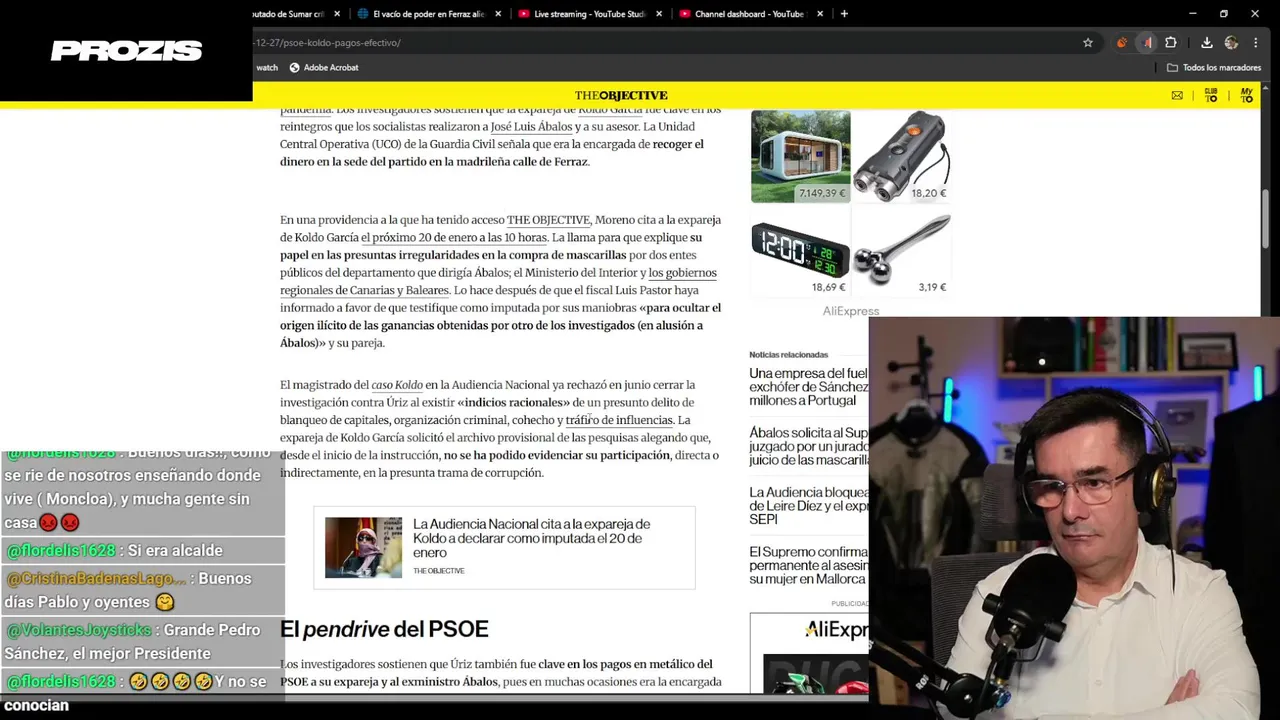This screenshot has width=1280, height=720.
Task: Open the 'José Luis Ábalos' link
Action: click(x=531, y=127)
